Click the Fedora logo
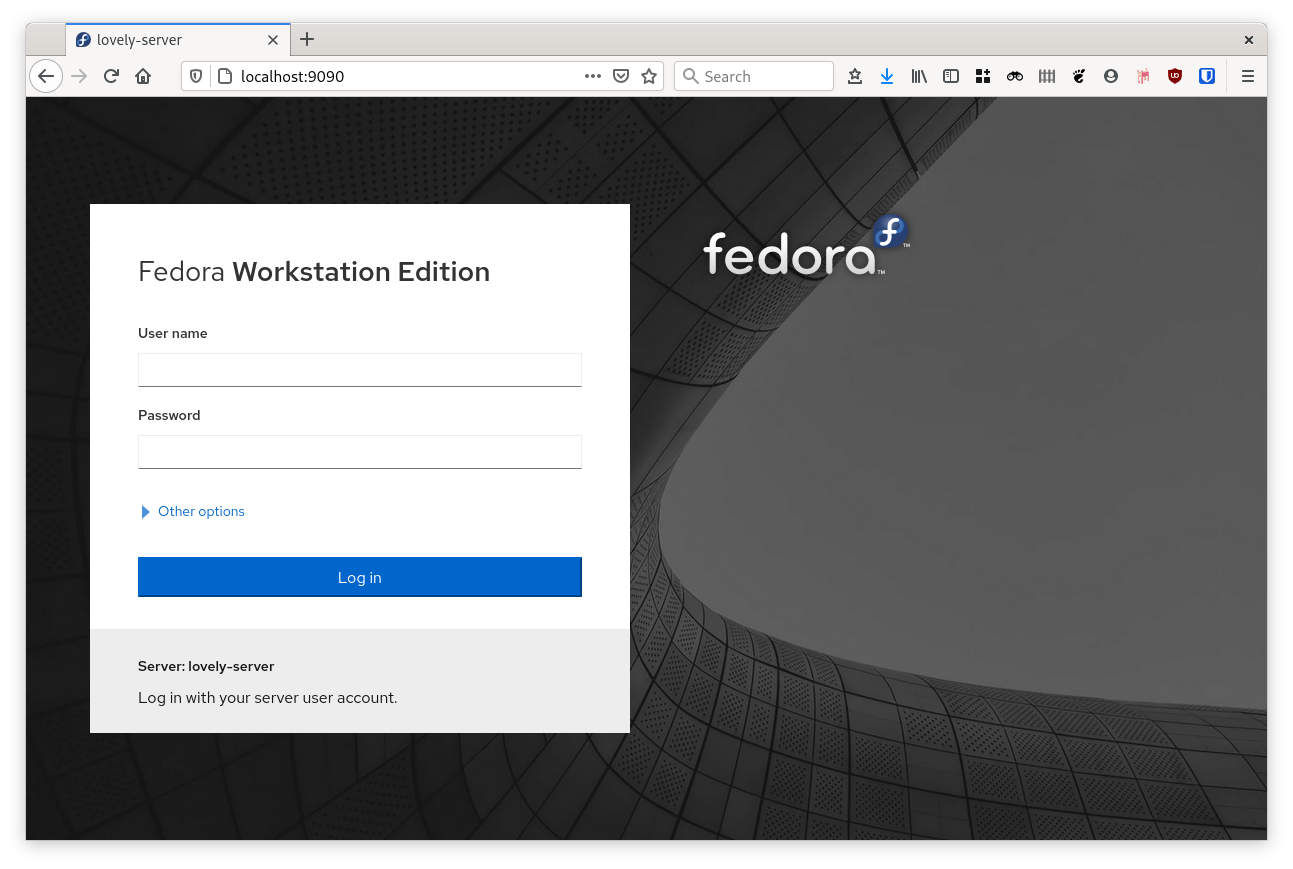This screenshot has height=869, width=1293. [x=807, y=246]
